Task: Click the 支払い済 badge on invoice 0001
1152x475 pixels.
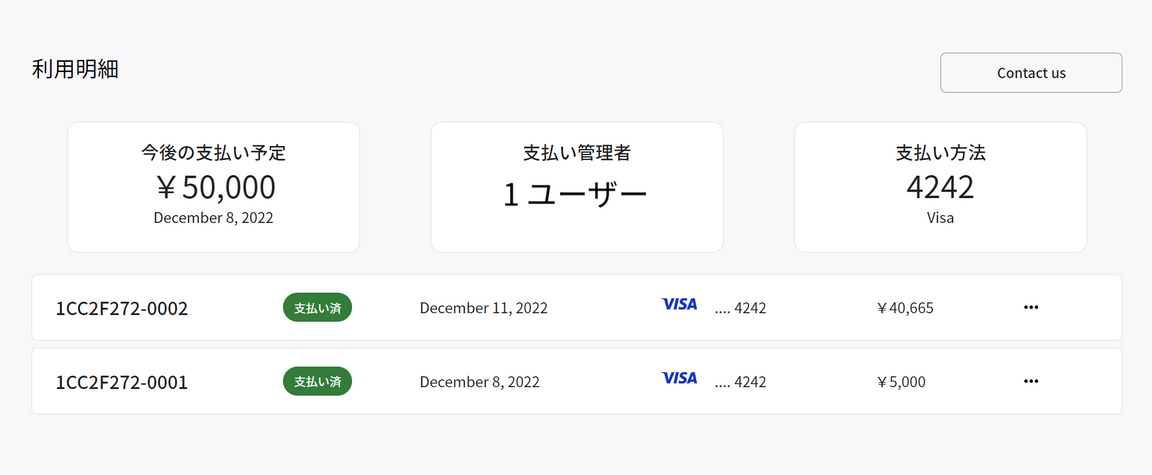Action: [317, 382]
